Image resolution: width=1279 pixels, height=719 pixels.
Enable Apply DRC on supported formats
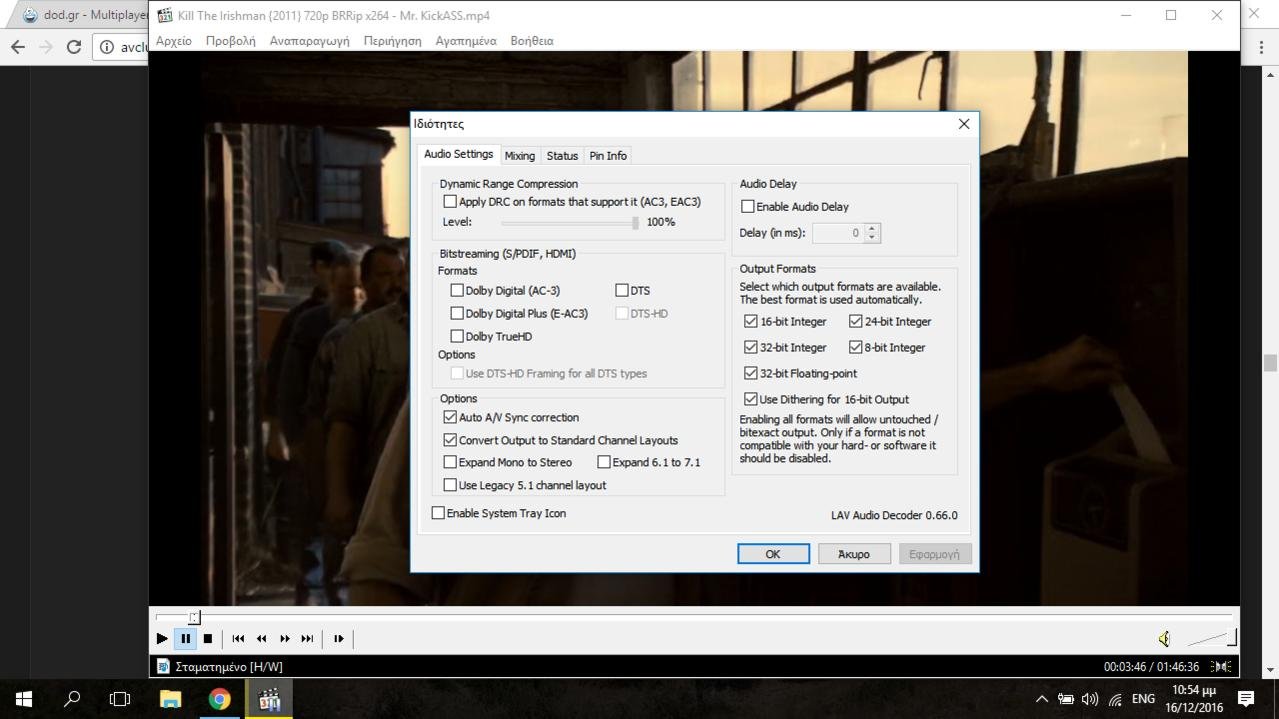point(450,202)
